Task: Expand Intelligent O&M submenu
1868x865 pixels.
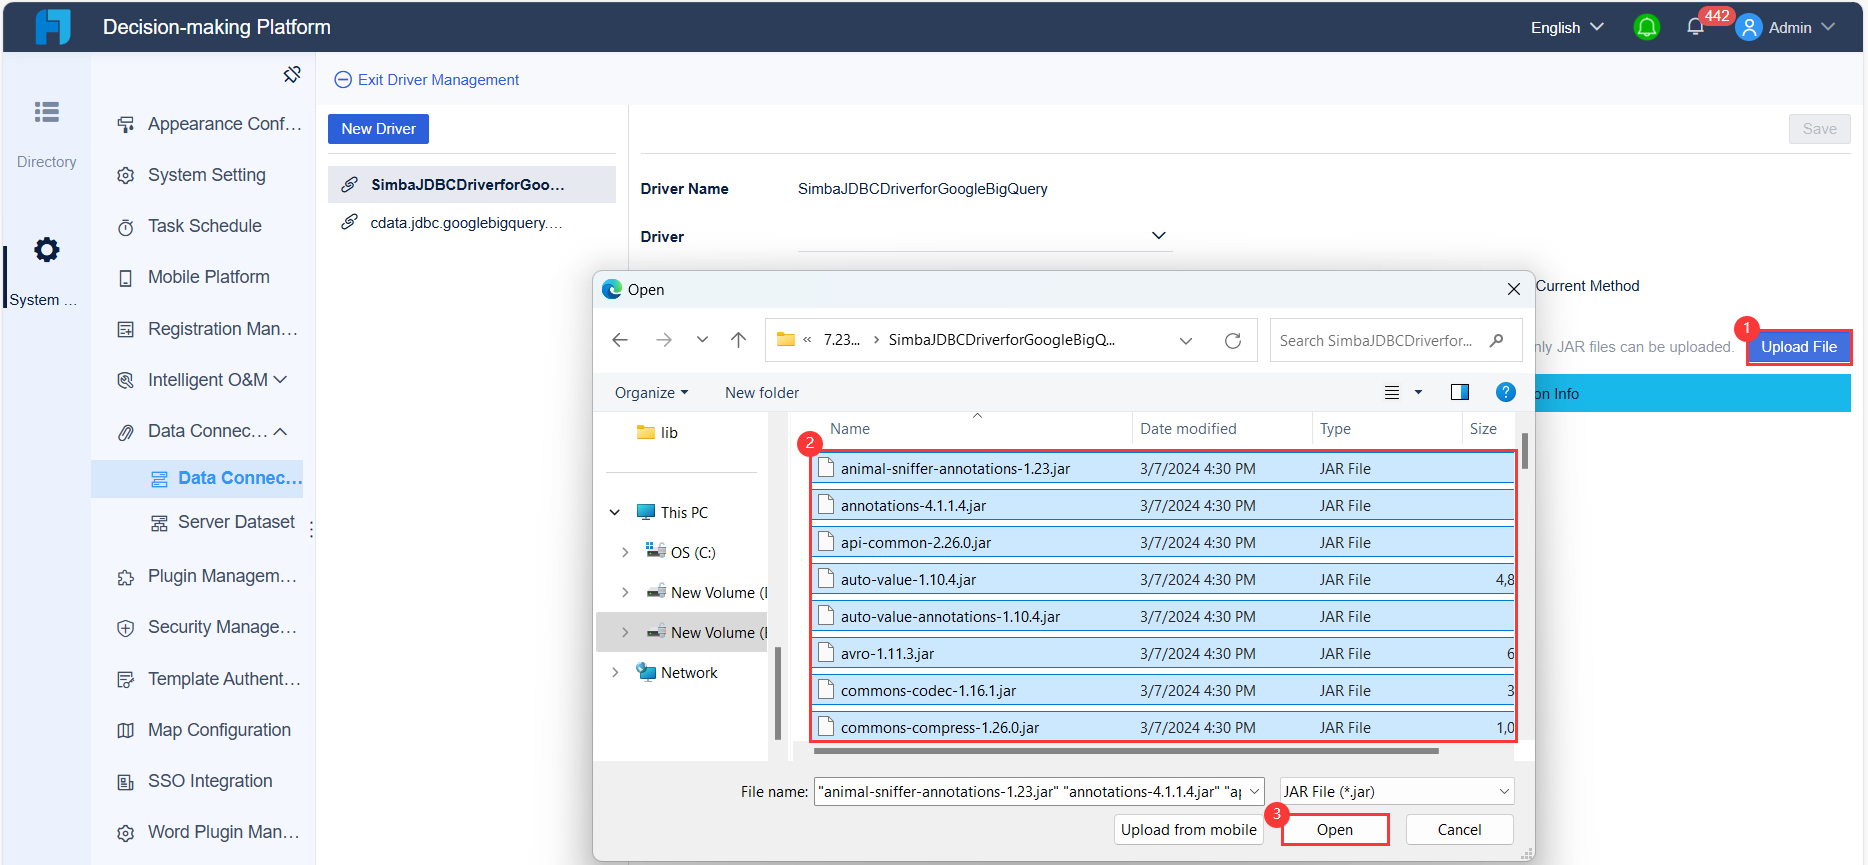Action: (281, 380)
